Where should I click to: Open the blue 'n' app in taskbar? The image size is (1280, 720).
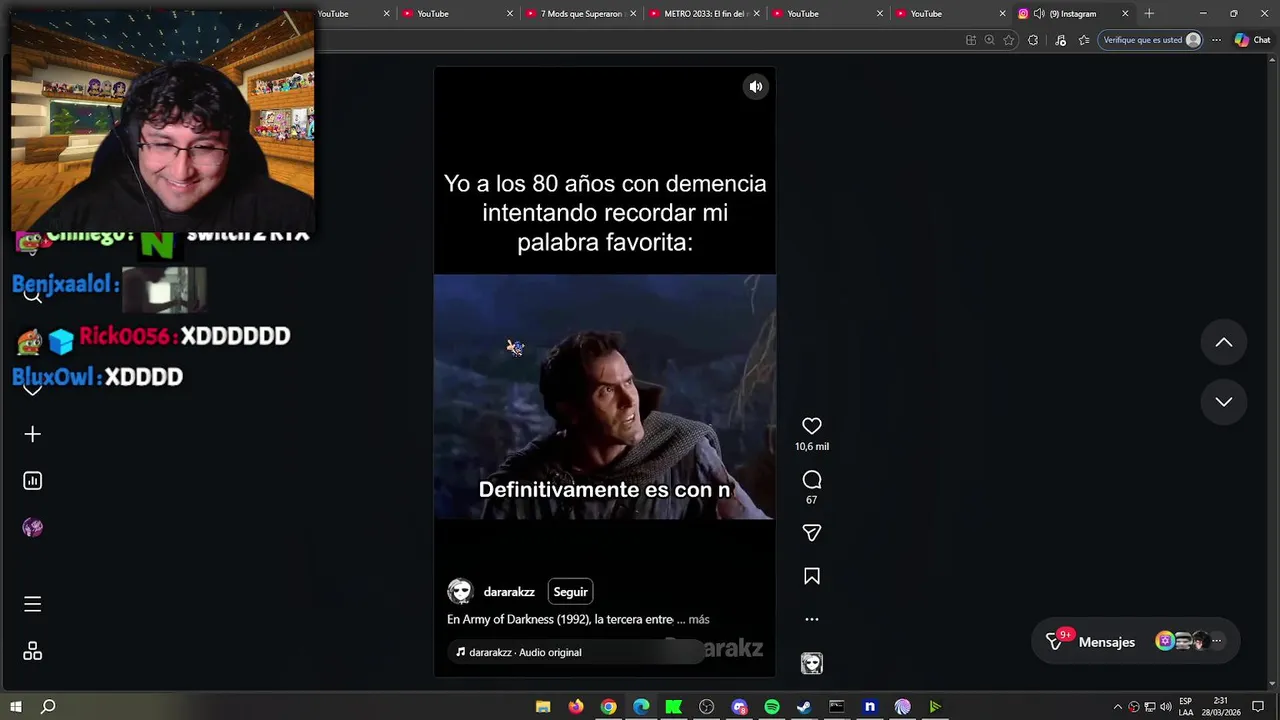coord(870,707)
